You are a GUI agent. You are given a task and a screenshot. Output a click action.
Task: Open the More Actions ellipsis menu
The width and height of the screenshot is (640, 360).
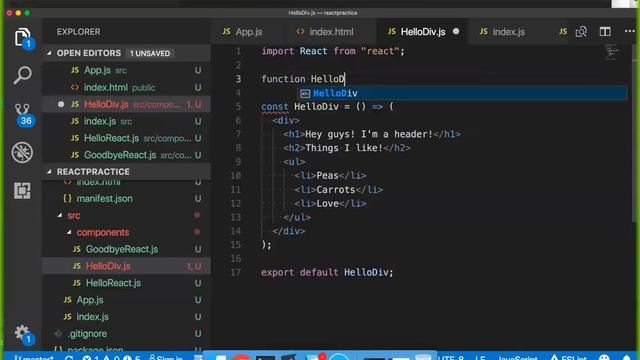coord(629,31)
